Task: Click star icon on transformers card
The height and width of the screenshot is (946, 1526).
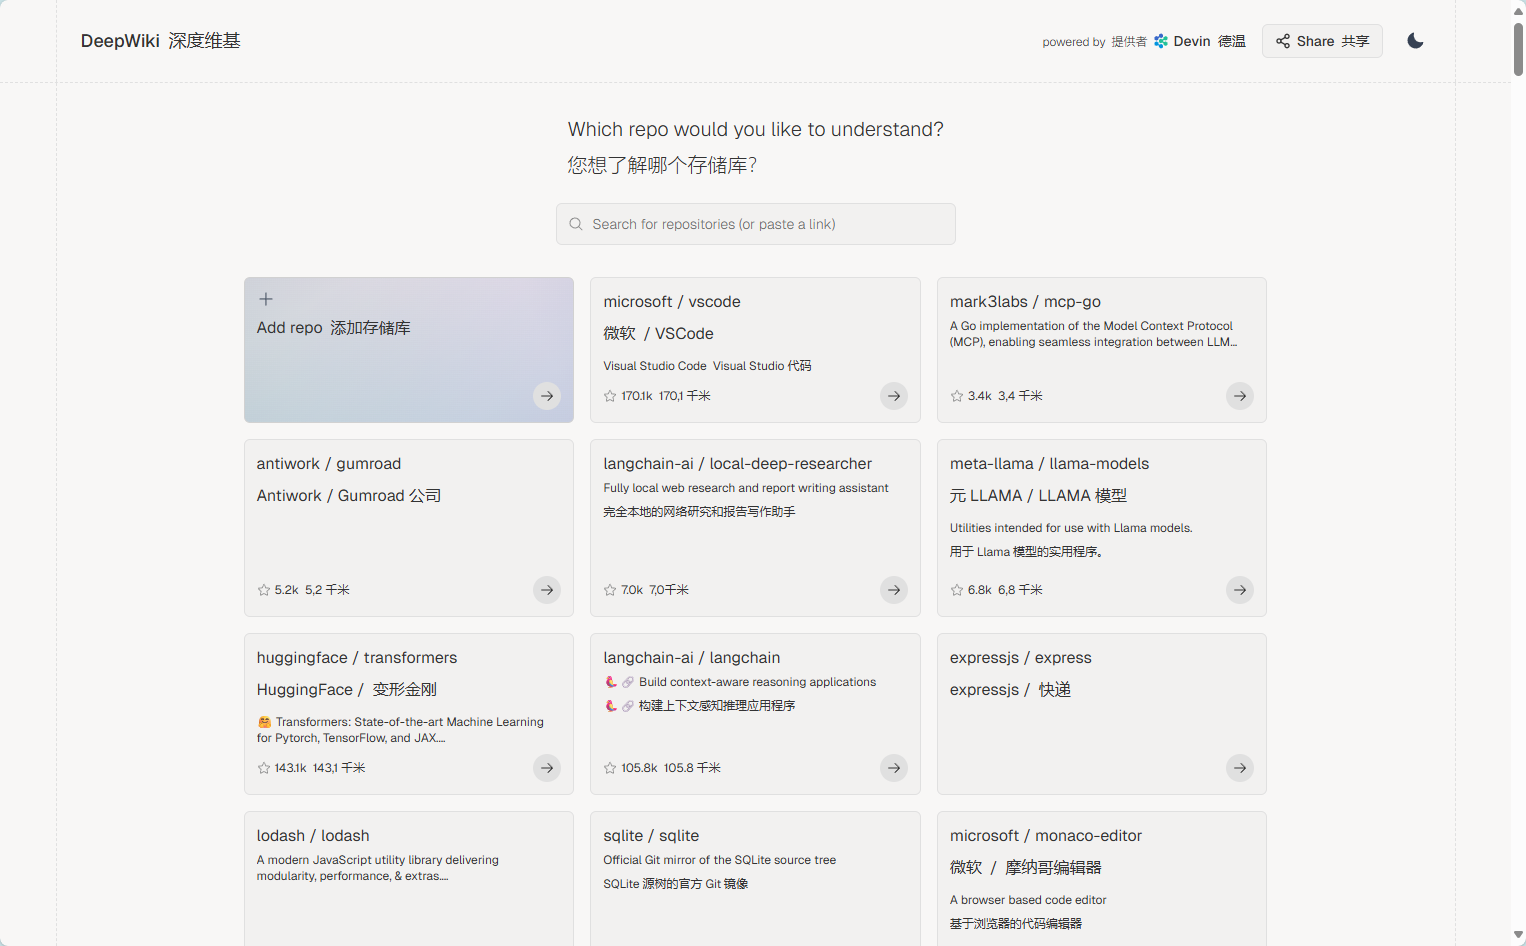Action: 264,768
